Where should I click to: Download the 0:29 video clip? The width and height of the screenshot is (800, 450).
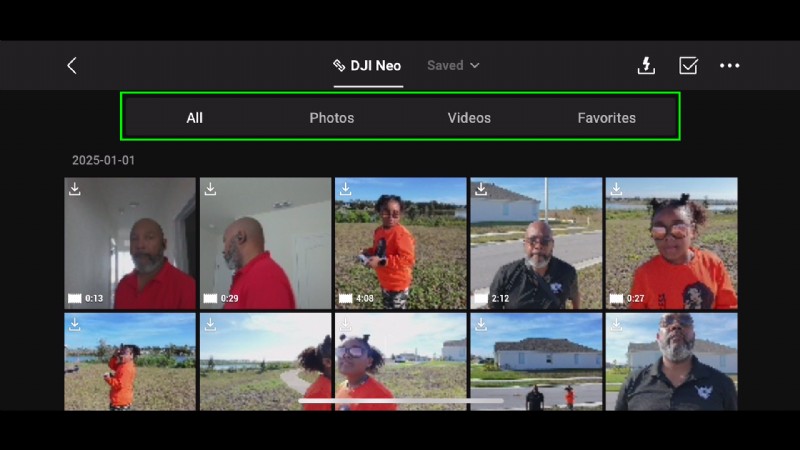210,189
